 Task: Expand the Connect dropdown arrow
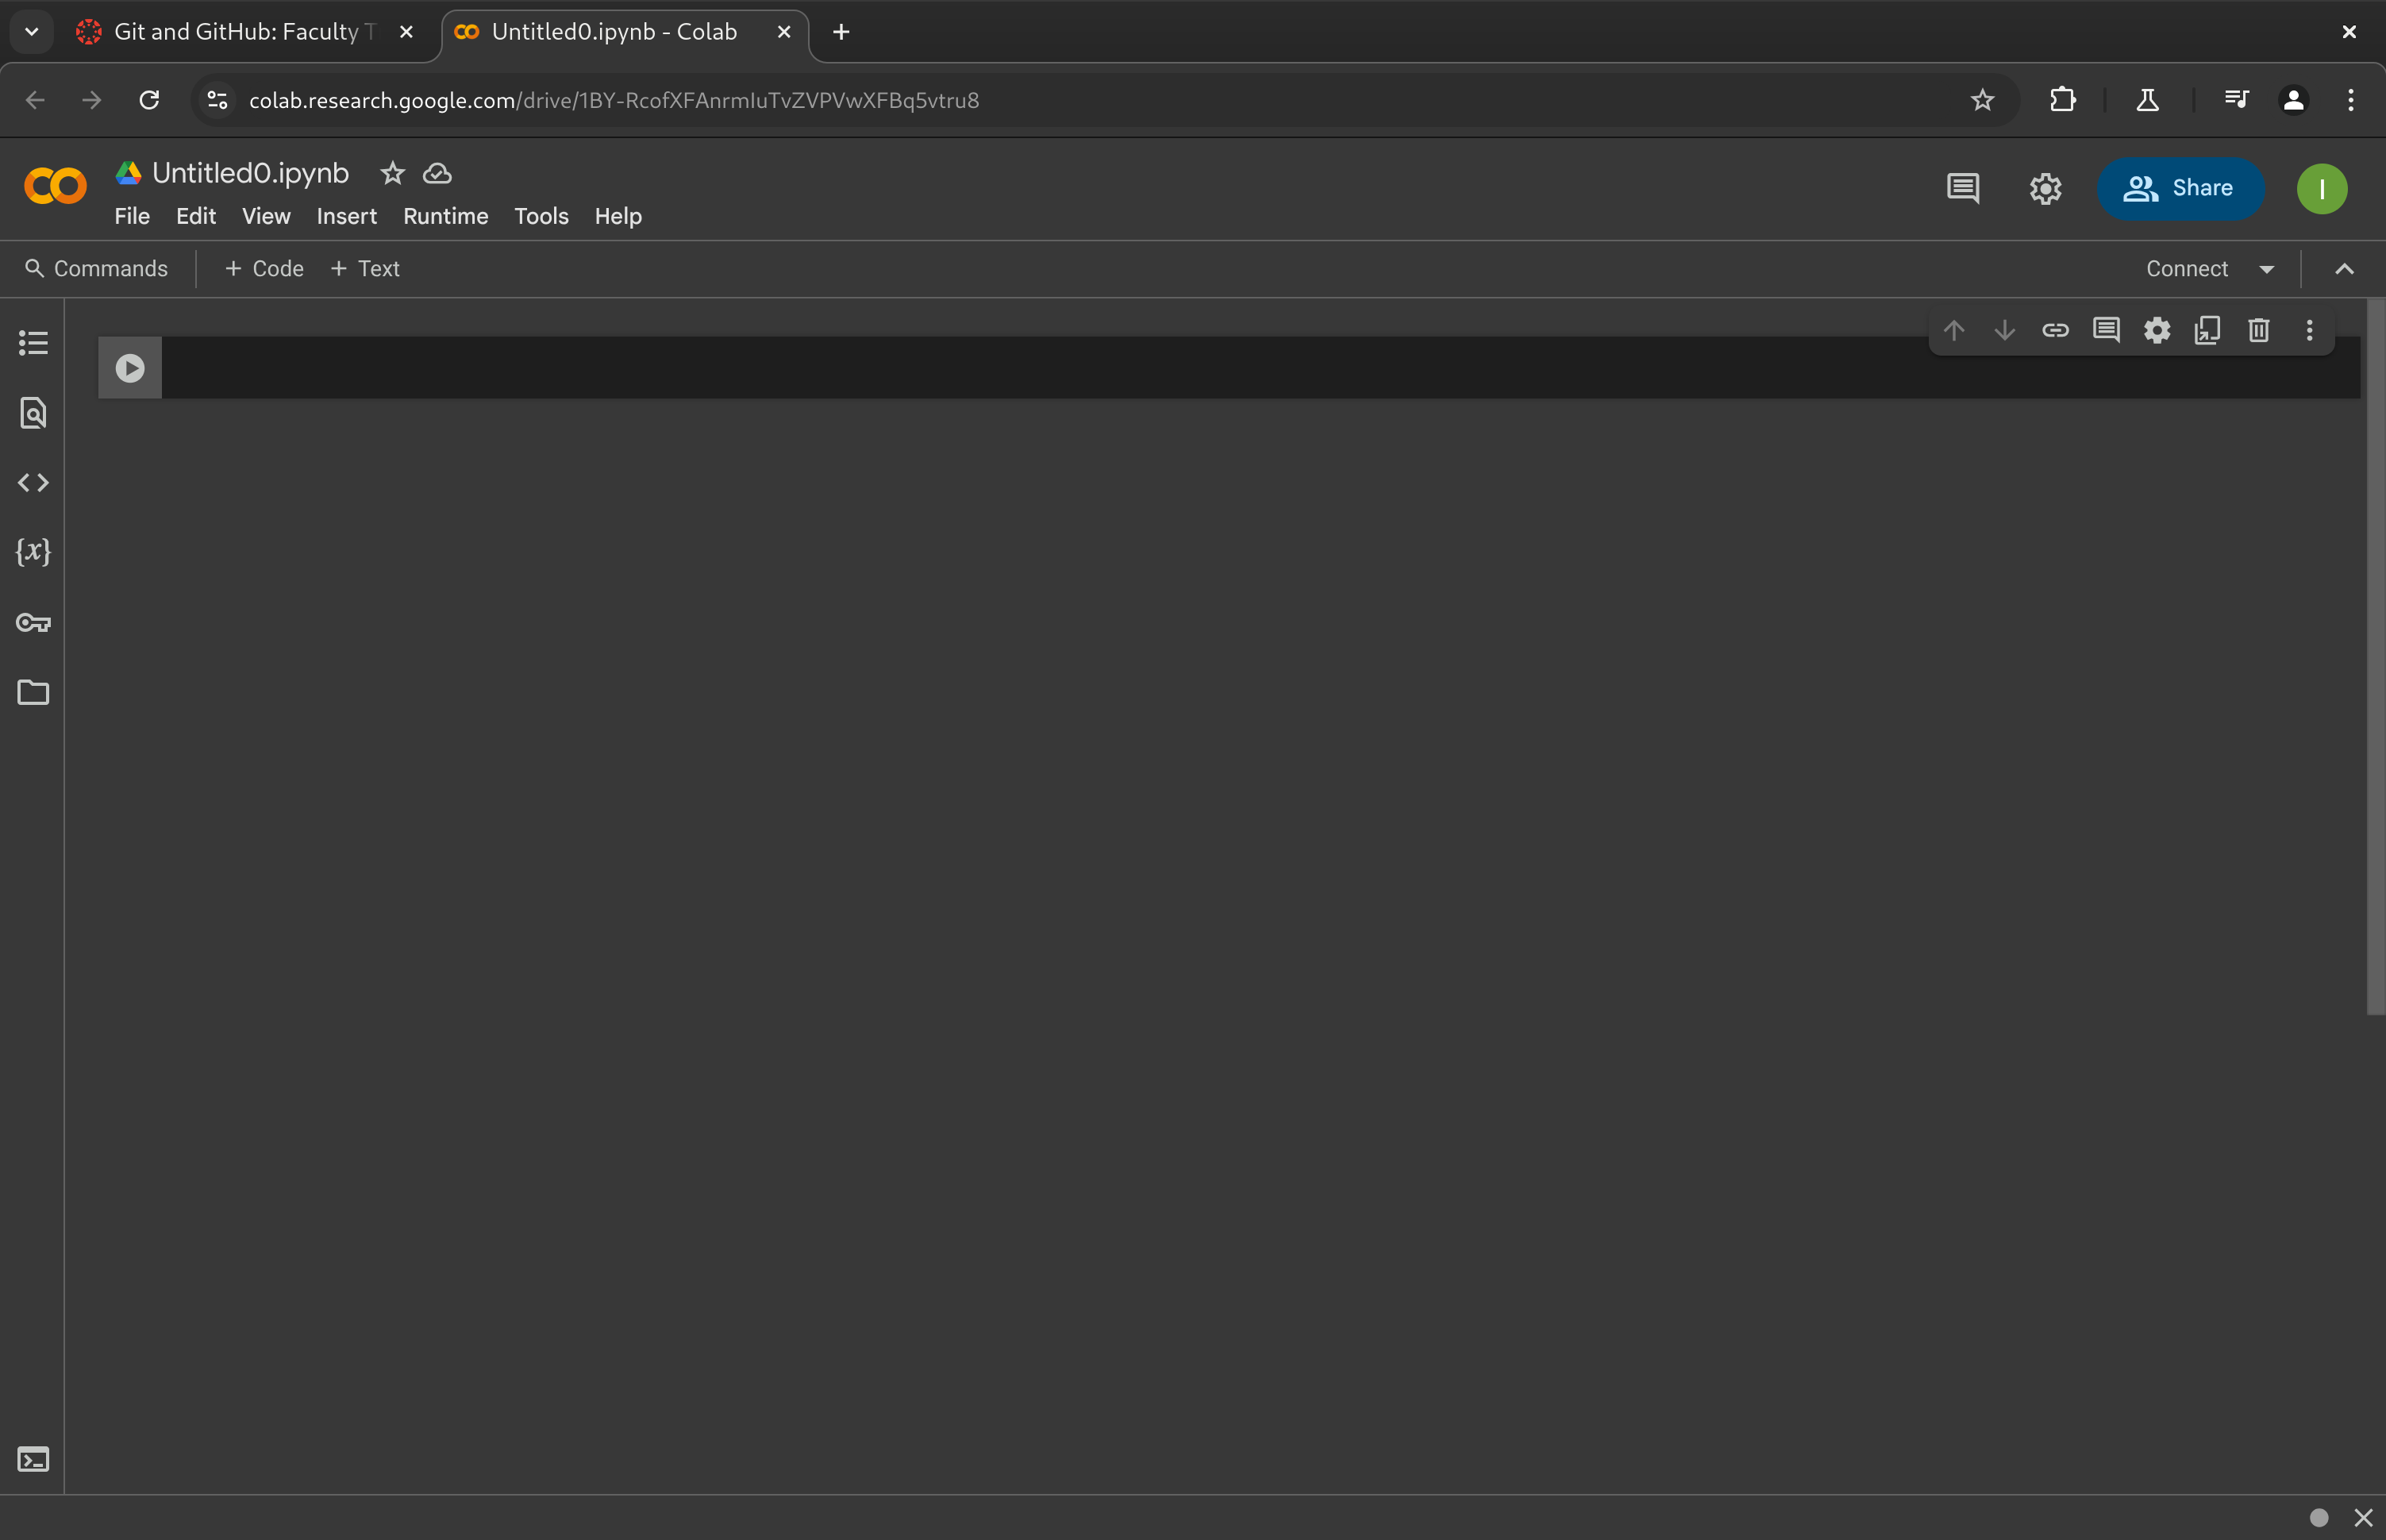tap(2266, 269)
